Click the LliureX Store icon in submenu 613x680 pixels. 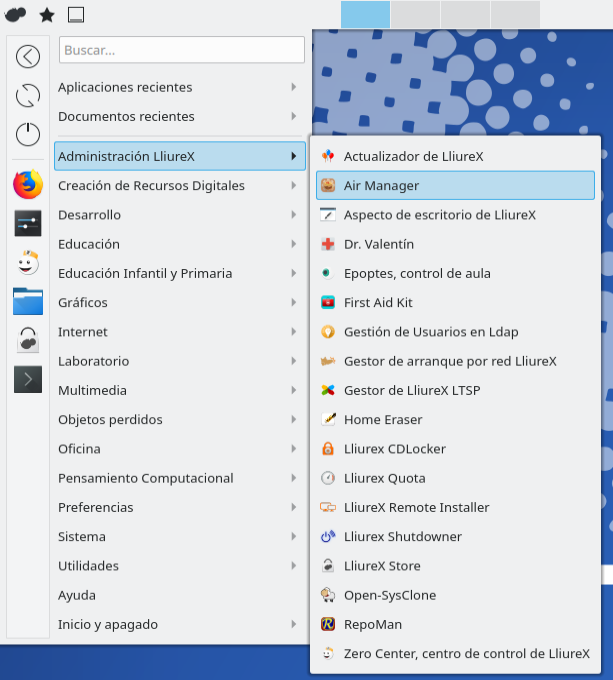(x=328, y=566)
